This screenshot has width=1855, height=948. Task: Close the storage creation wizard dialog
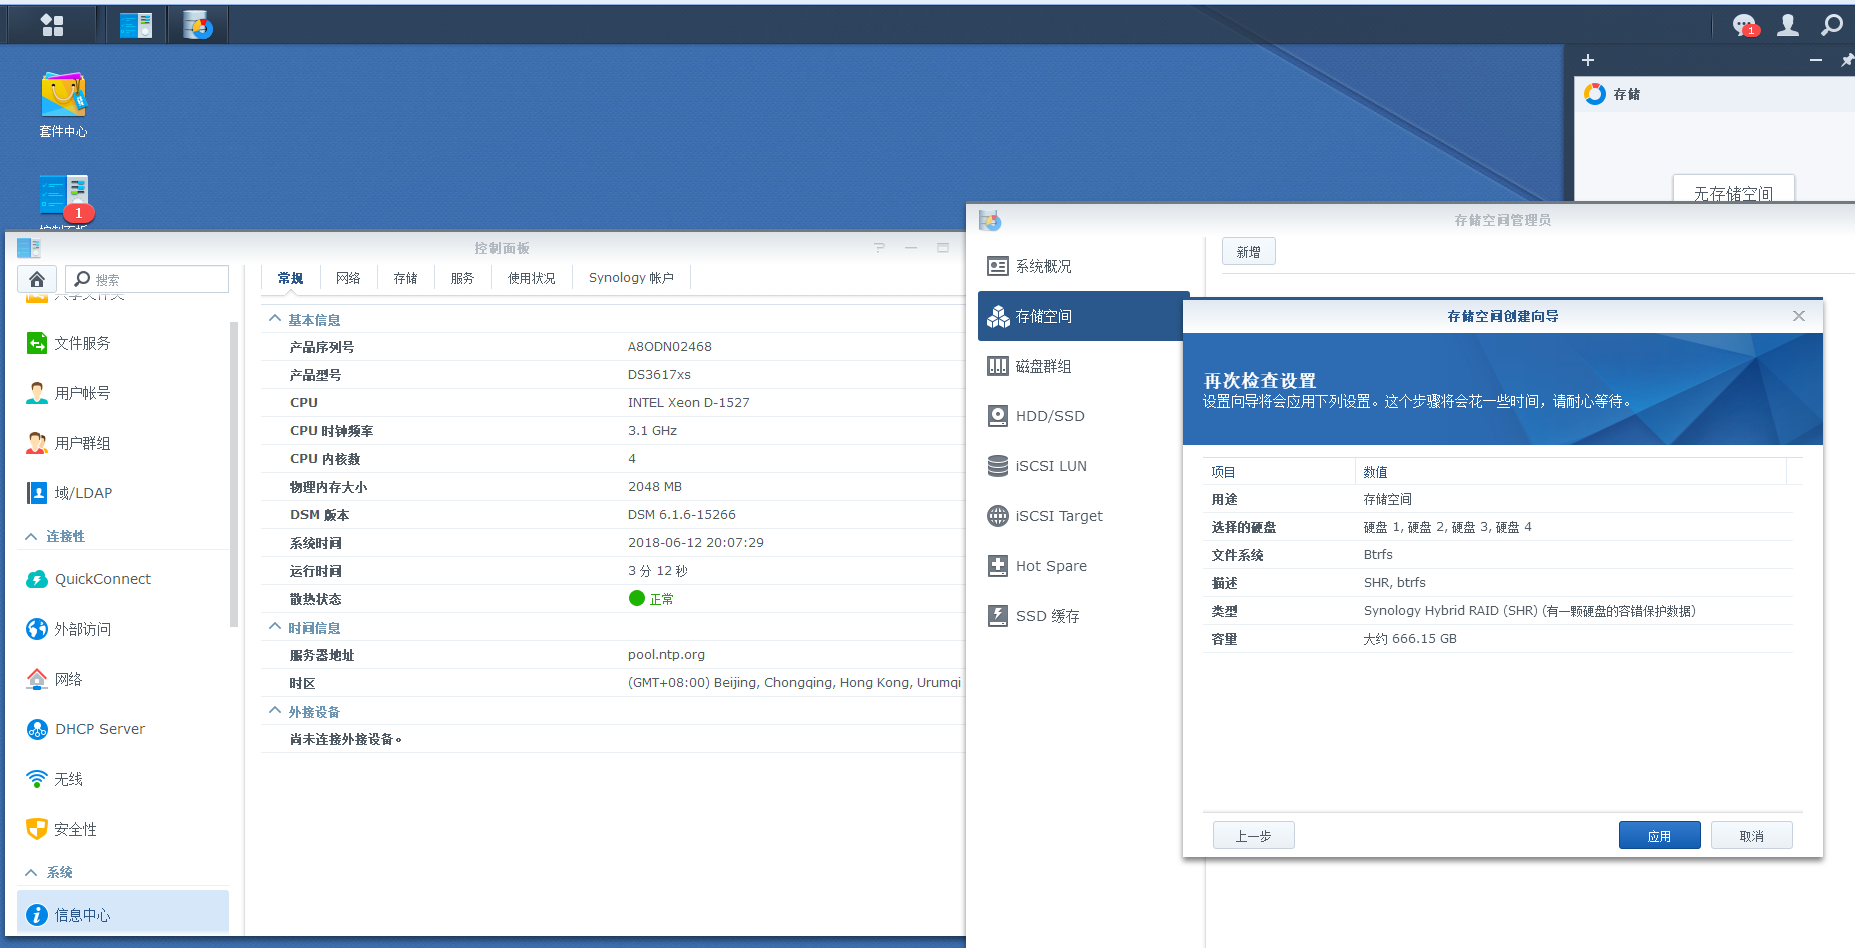pos(1798,316)
